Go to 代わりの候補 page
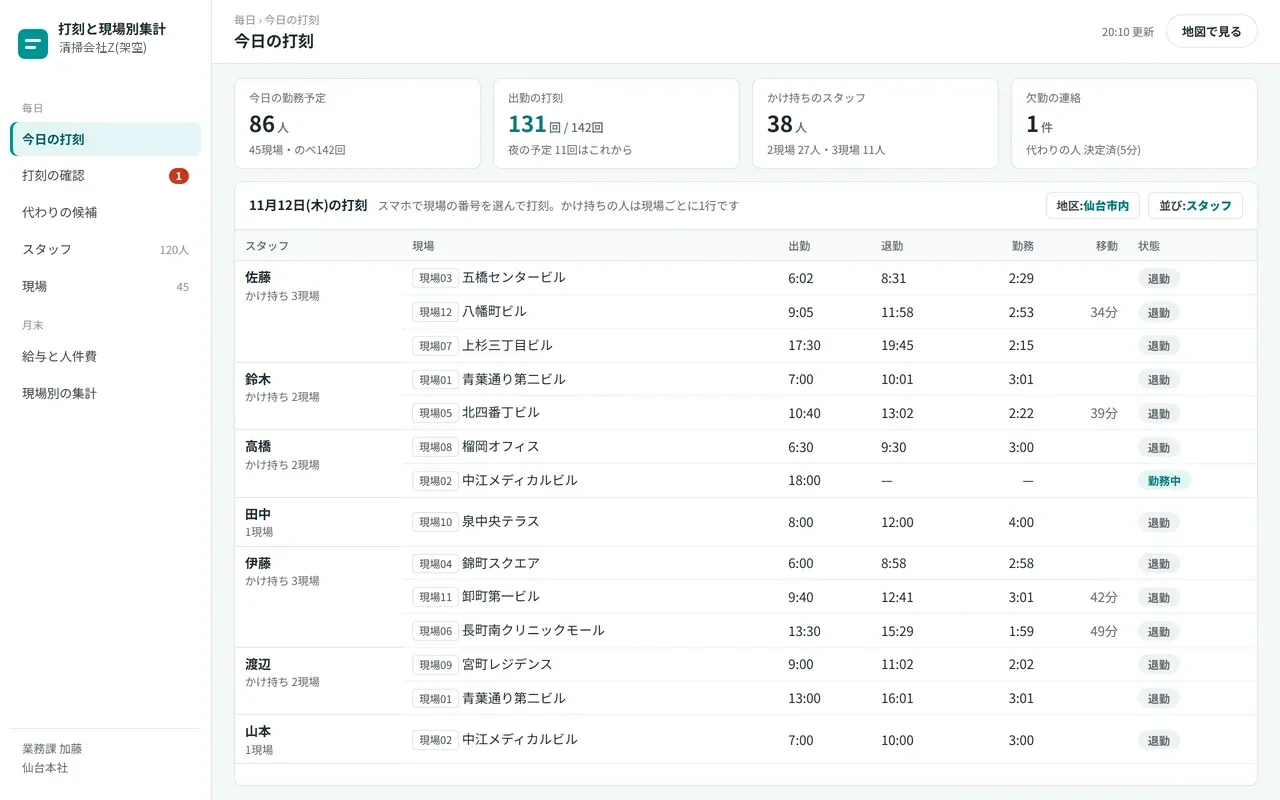The width and height of the screenshot is (1280, 800). click(x=105, y=213)
